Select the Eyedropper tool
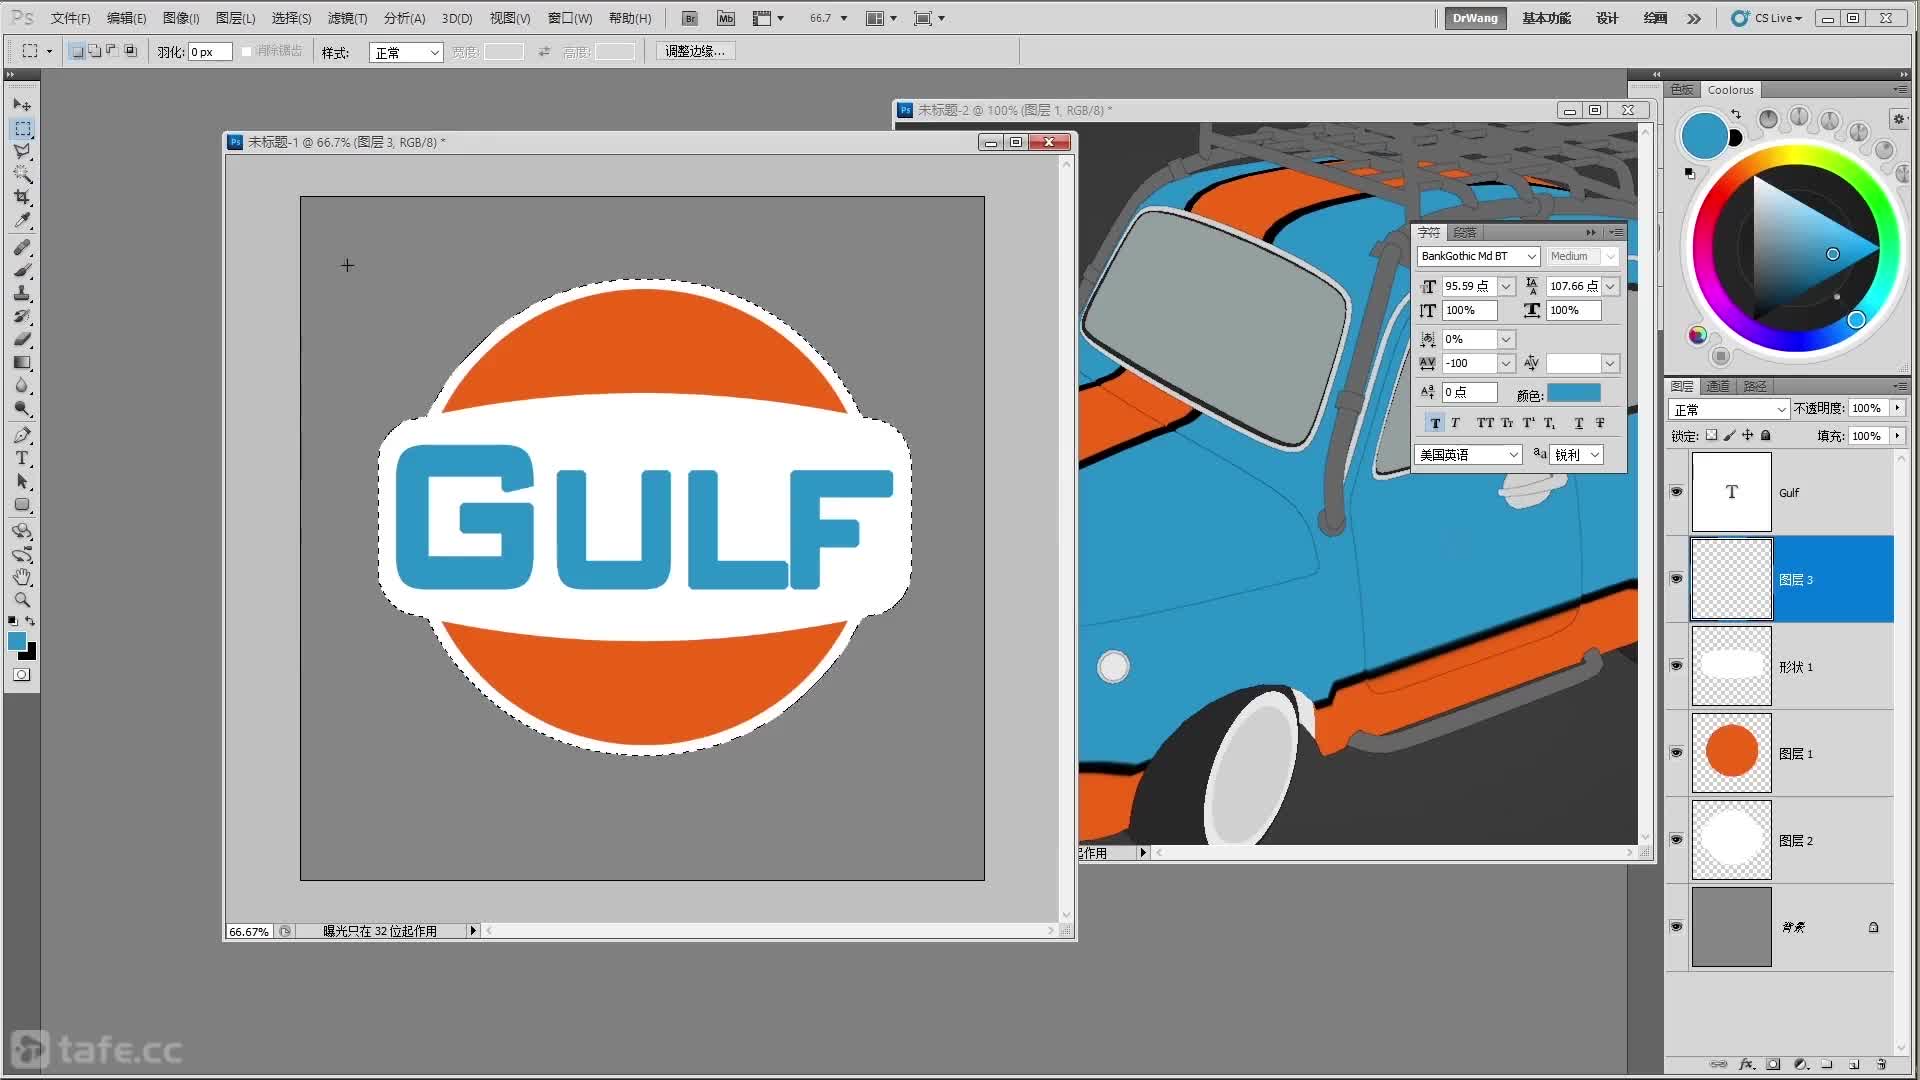Screen dimensions: 1920x1080 click(22, 221)
